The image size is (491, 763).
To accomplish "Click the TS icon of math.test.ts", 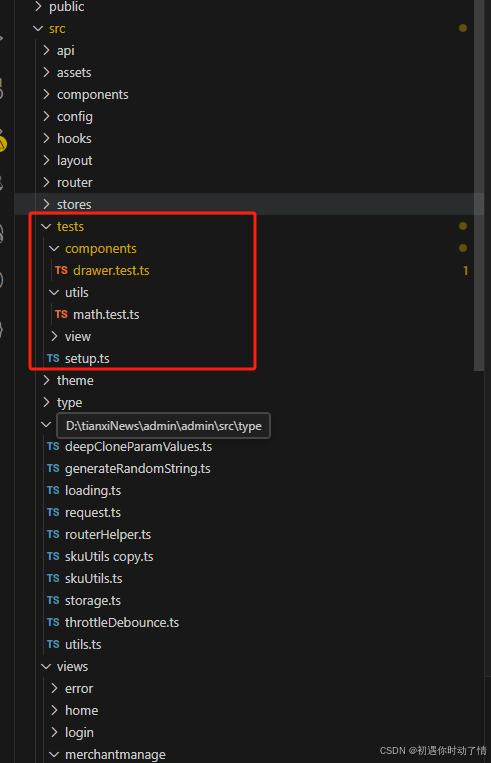I will pos(61,314).
